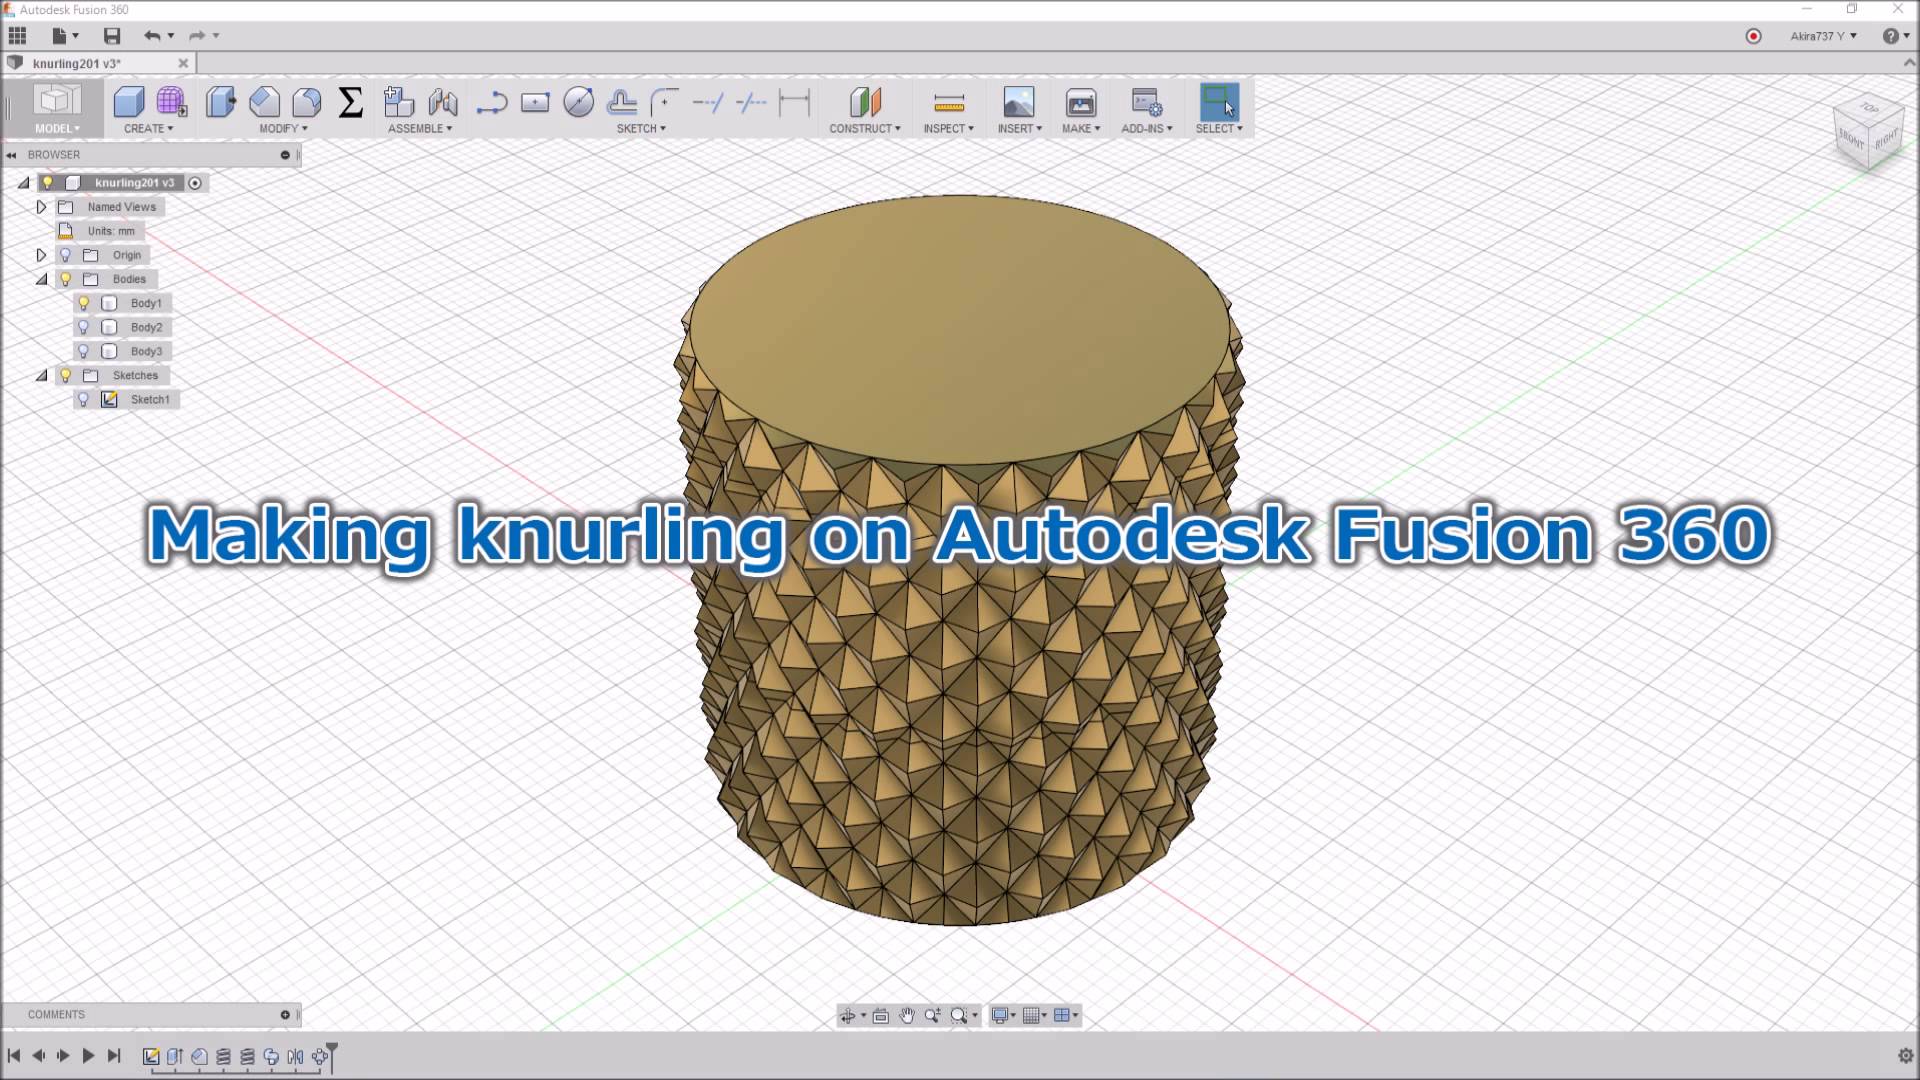Expand the Named Views folder
The height and width of the screenshot is (1080, 1920).
coord(41,207)
